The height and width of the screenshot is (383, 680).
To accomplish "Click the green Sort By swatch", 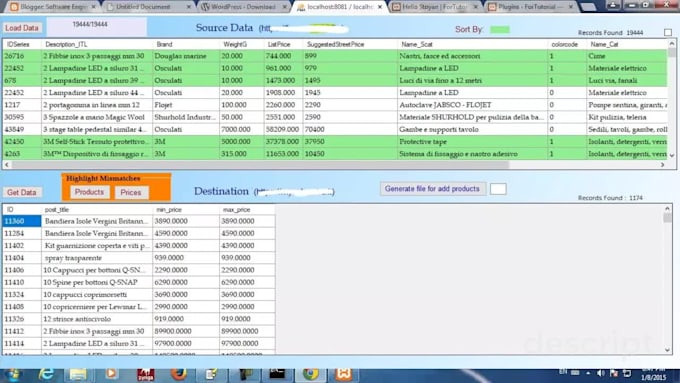I will (500, 29).
